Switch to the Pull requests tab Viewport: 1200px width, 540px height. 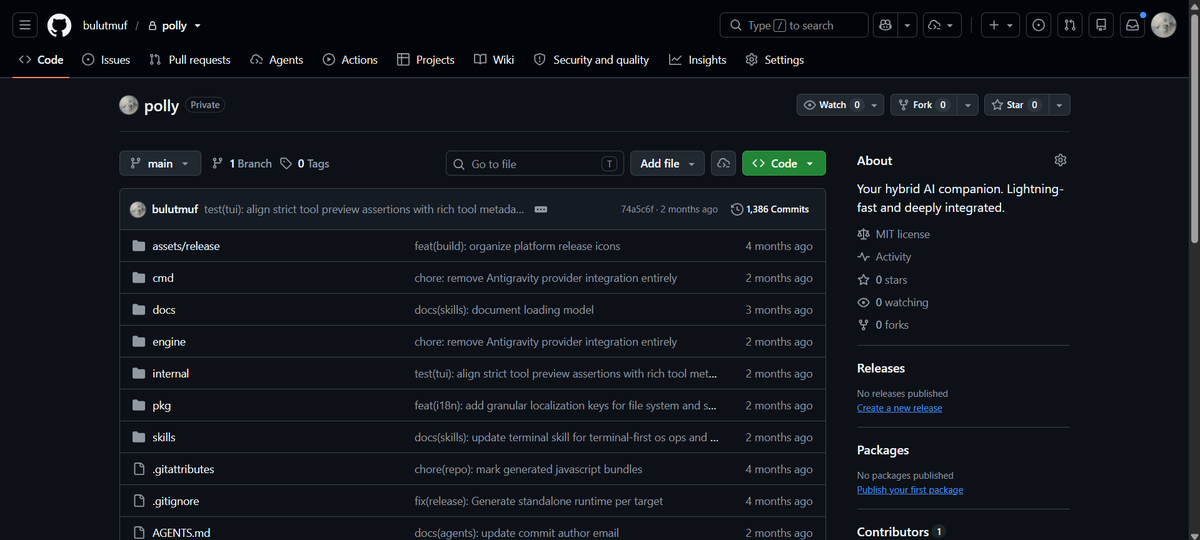coord(189,60)
